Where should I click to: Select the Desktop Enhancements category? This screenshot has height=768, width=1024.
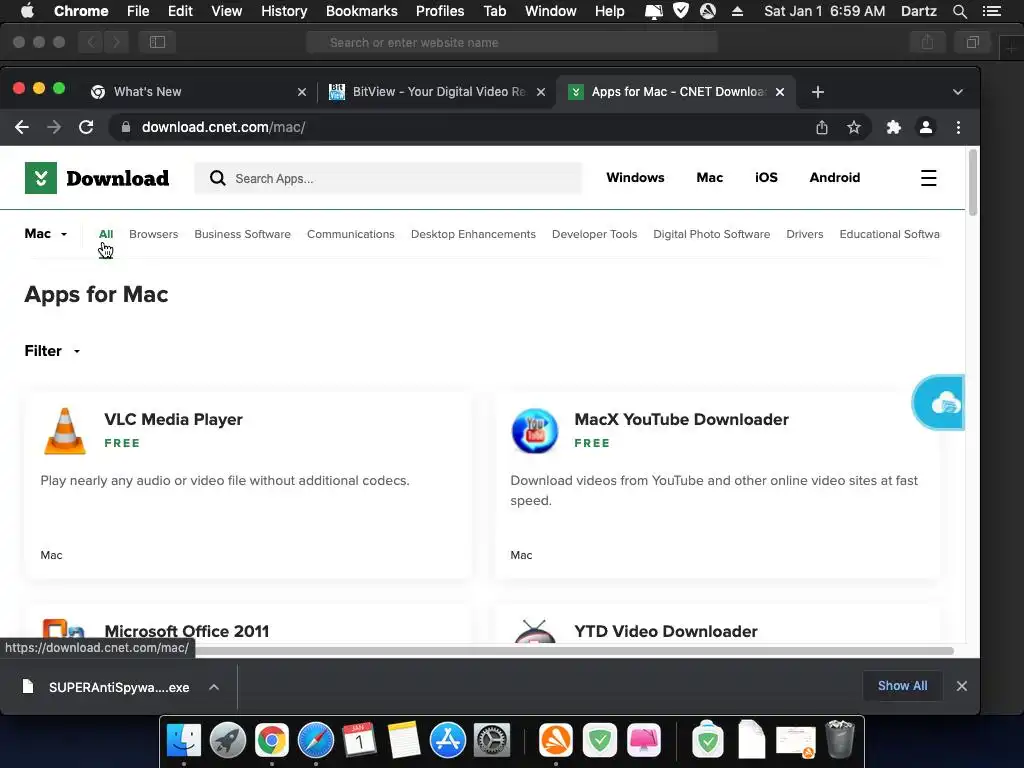coord(473,234)
